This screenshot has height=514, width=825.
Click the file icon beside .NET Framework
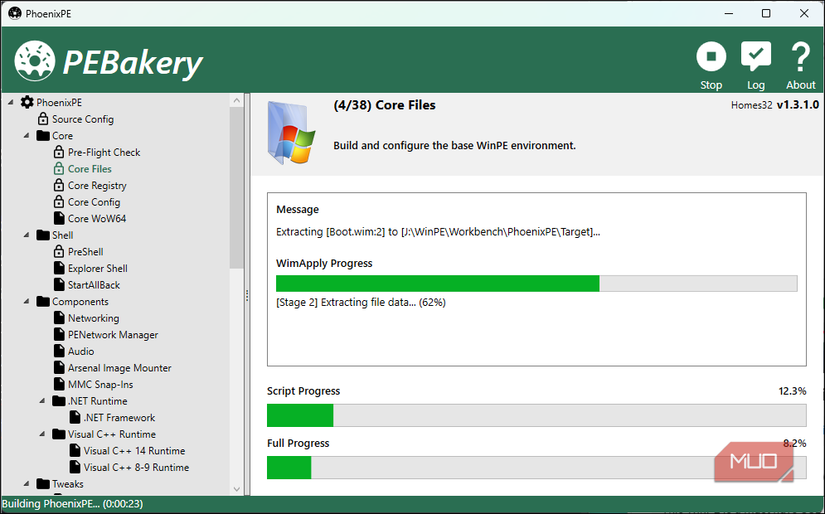click(75, 417)
